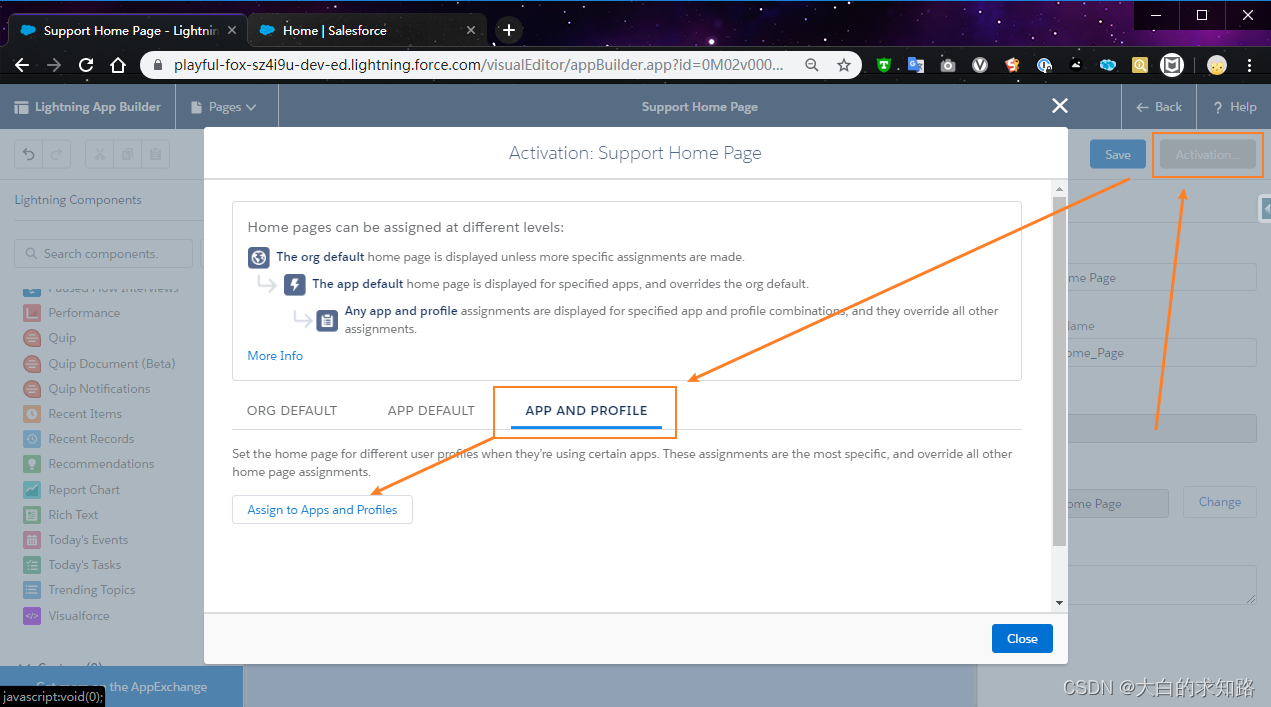Open the camera screenshot extension
This screenshot has width=1271, height=707.
click(948, 65)
